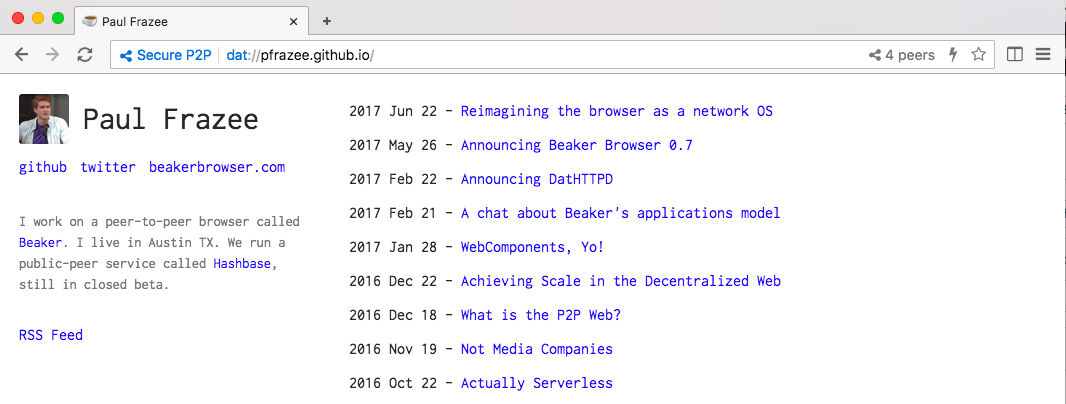1066x404 pixels.
Task: Click the Secure P2P site info icon
Action: tap(127, 55)
